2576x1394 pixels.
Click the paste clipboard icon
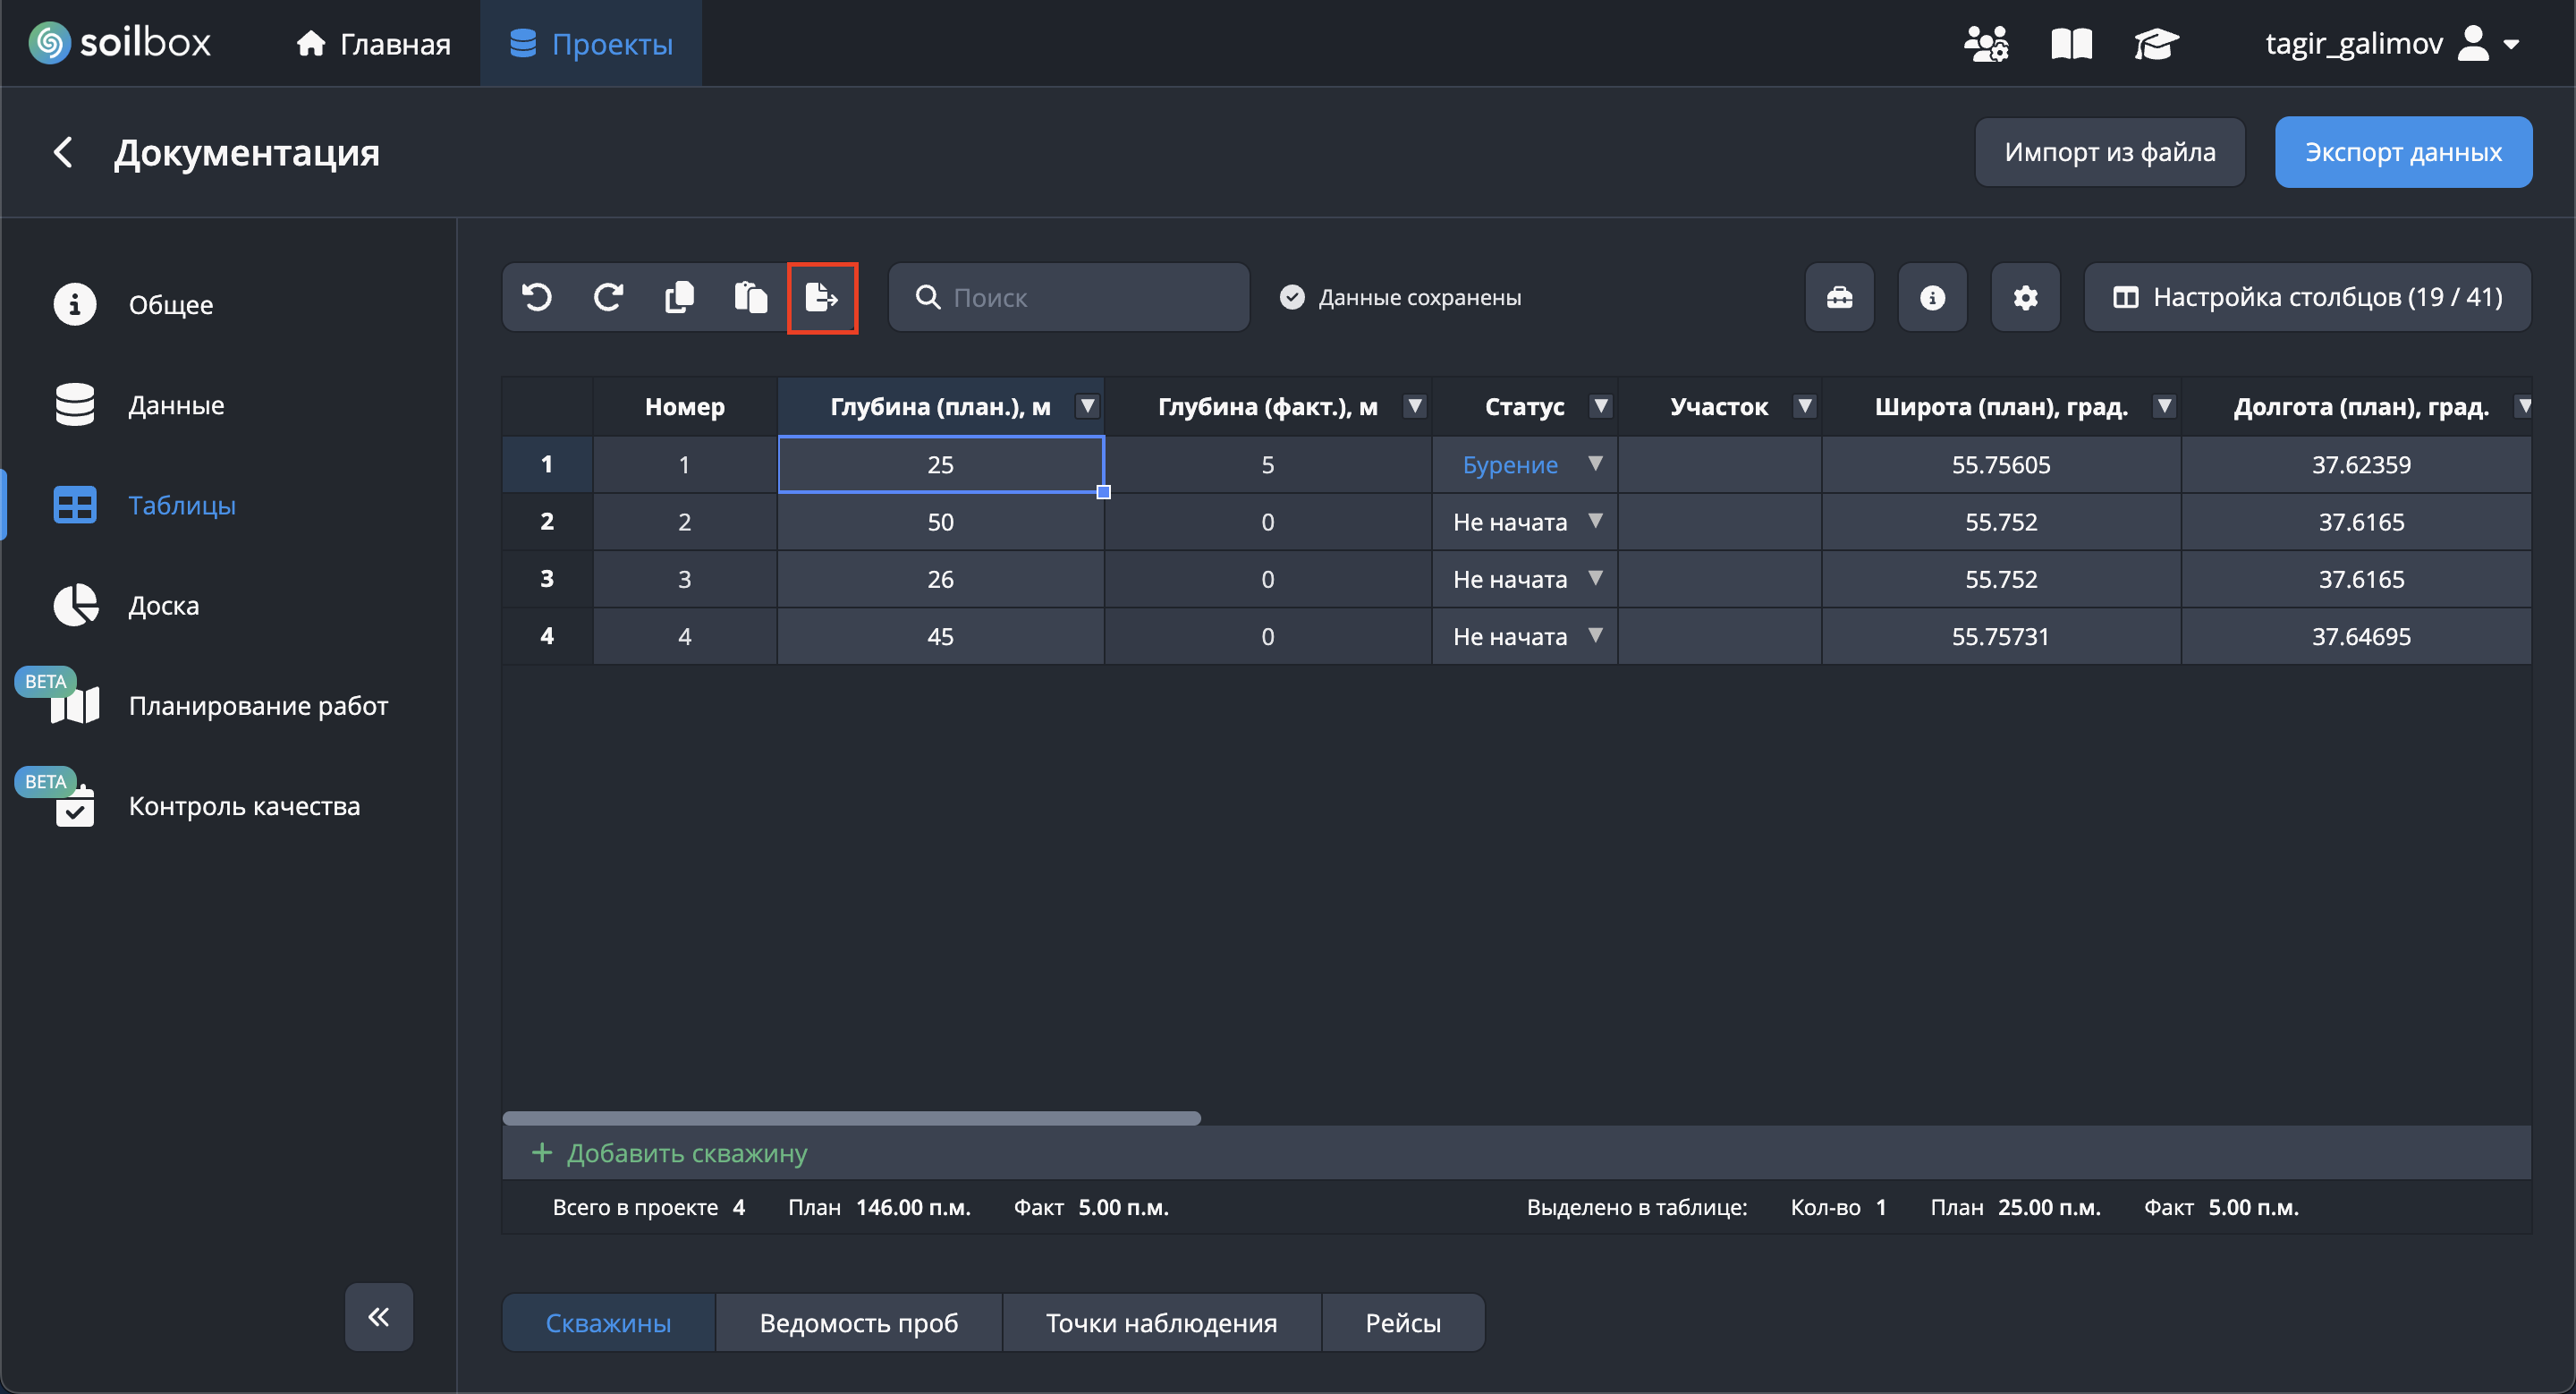click(x=750, y=297)
